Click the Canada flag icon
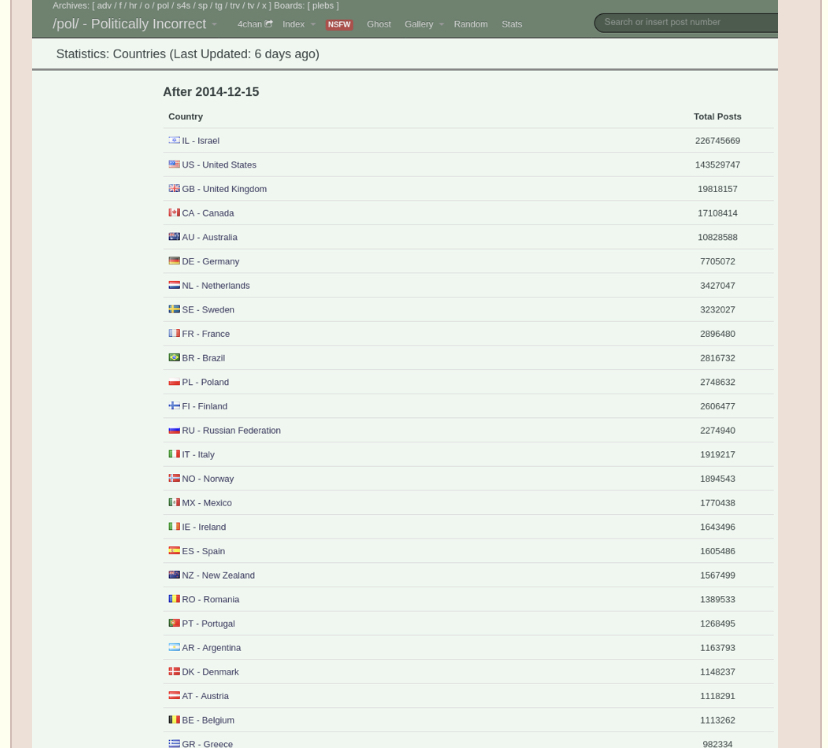This screenshot has width=828, height=748. 174,212
